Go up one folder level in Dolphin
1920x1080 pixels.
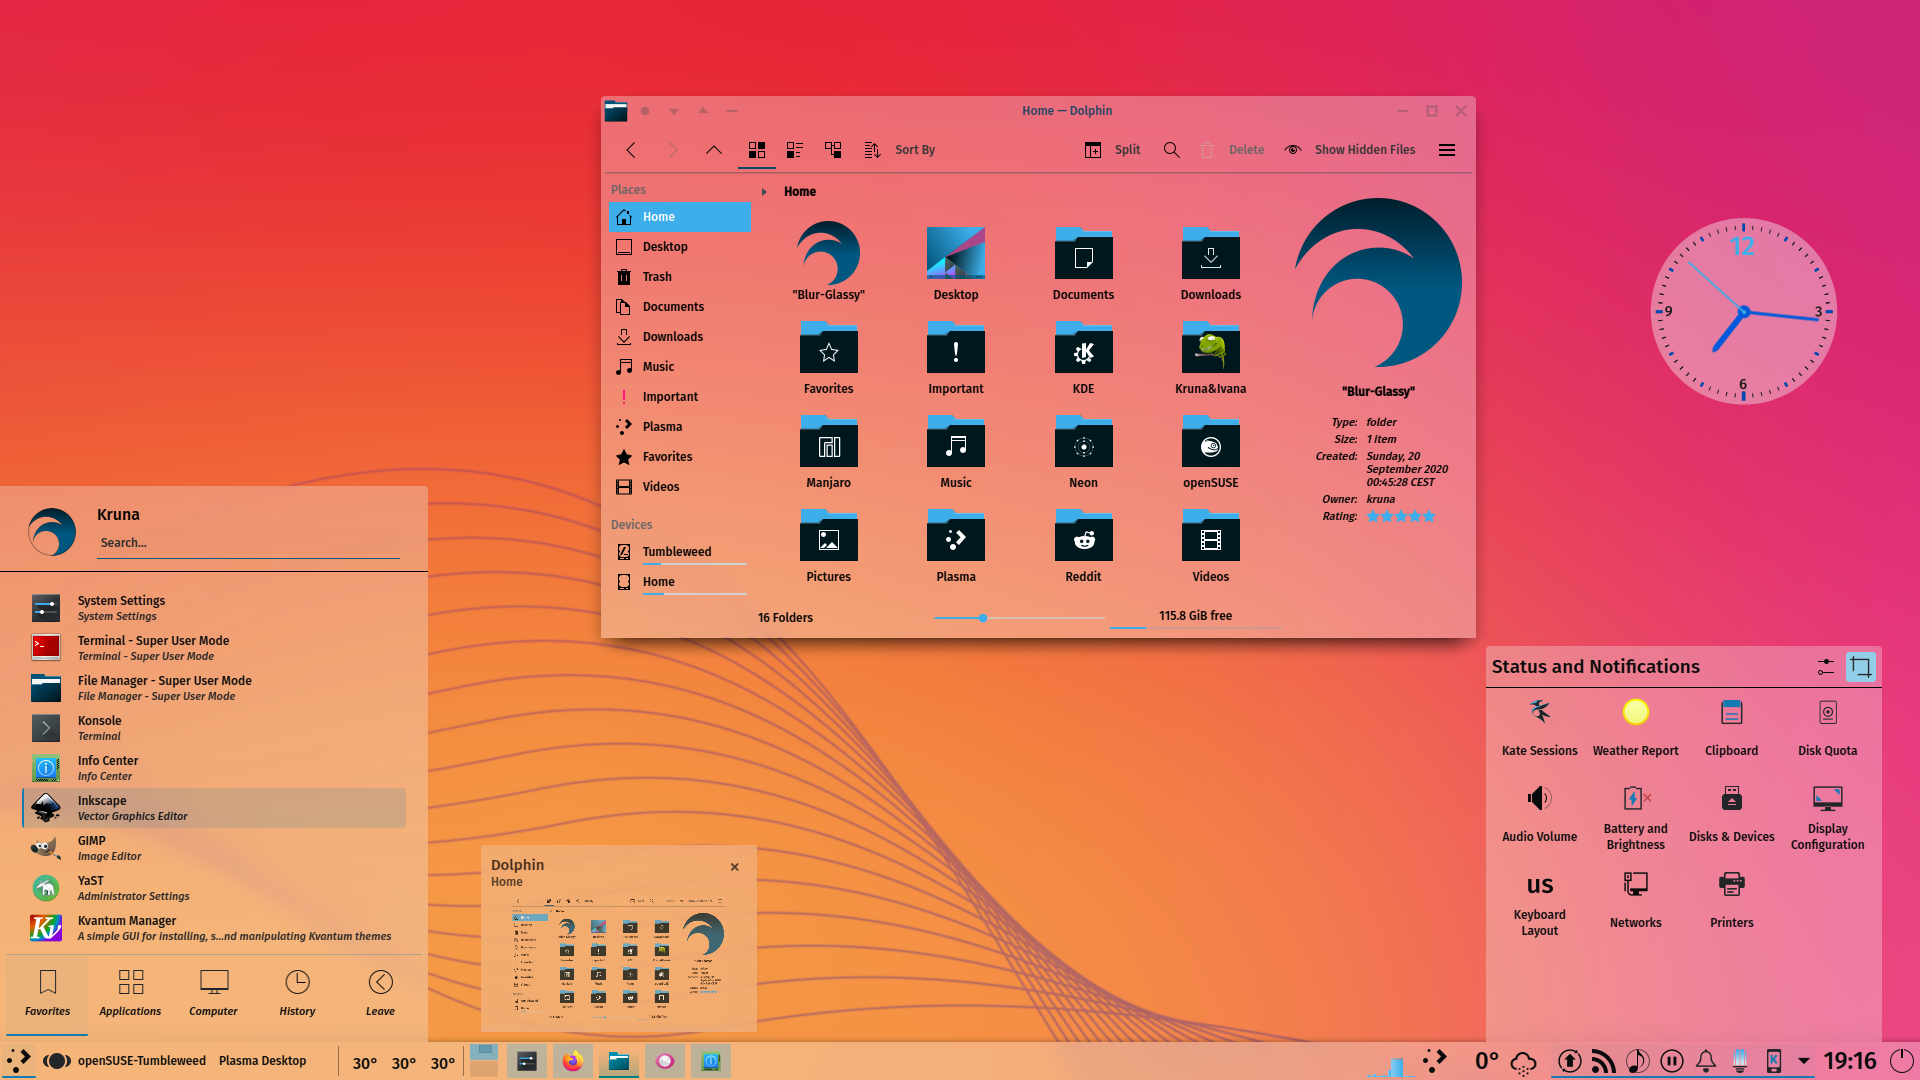(x=713, y=150)
